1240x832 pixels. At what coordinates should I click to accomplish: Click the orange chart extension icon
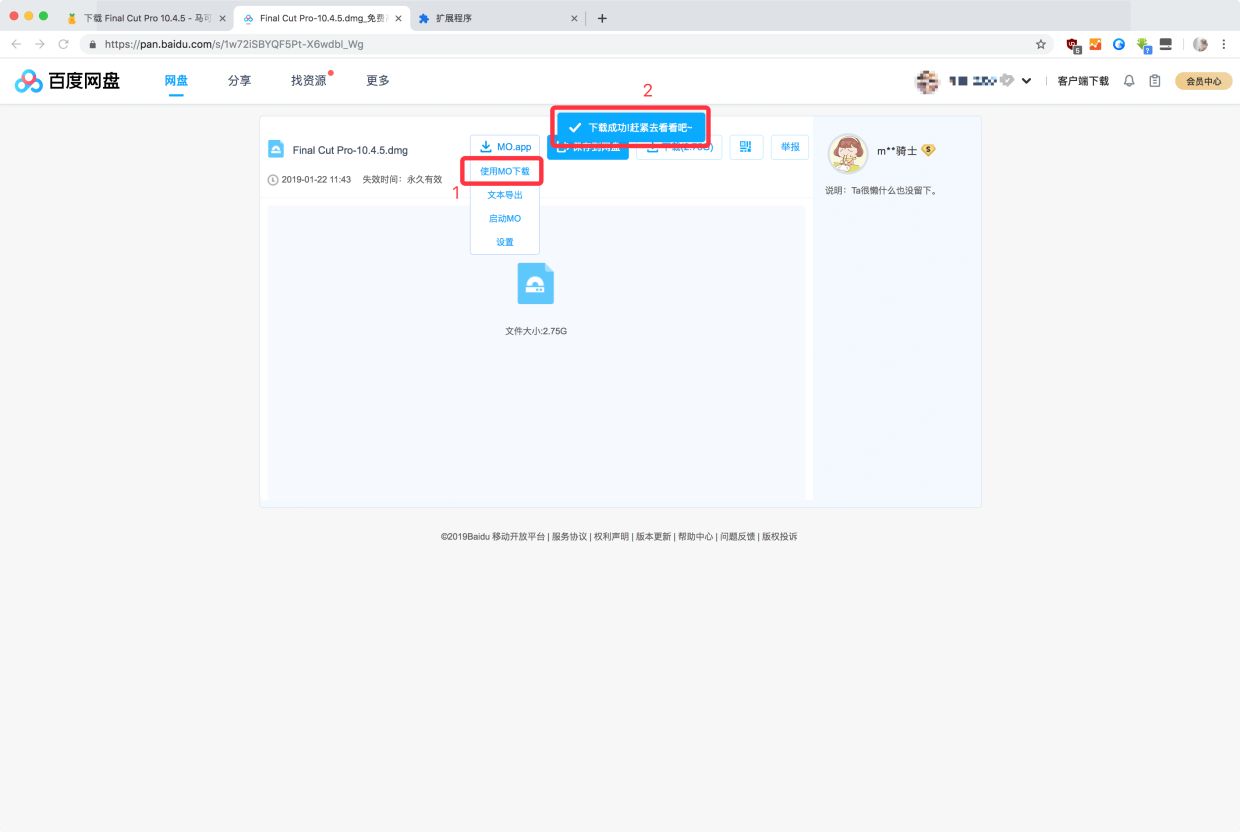[x=1096, y=44]
